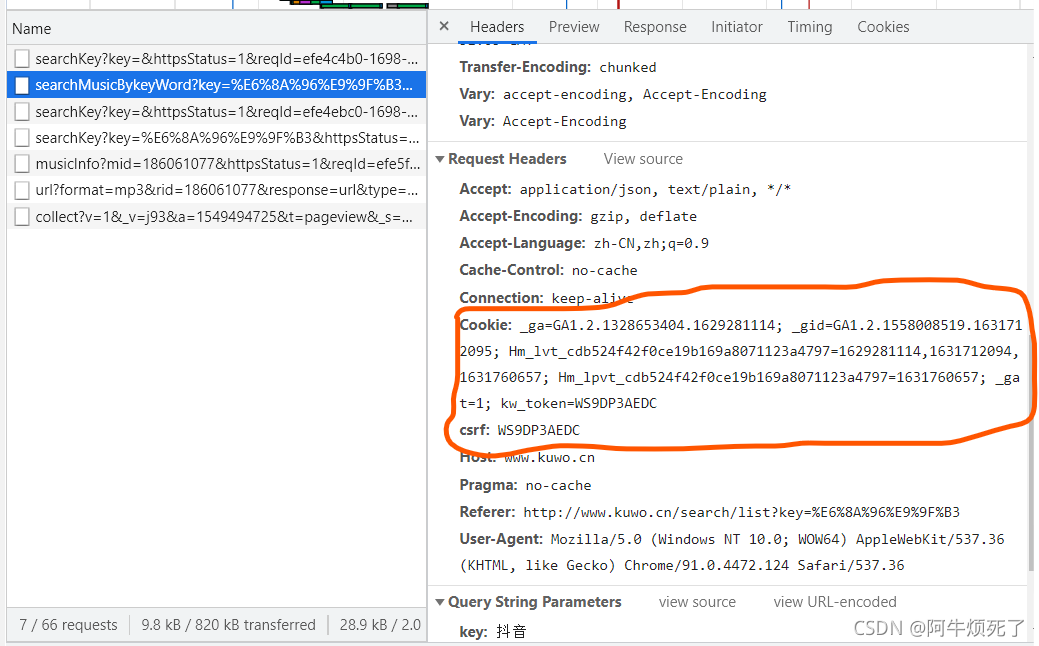Click the Cookie header value text
This screenshot has width=1039, height=646.
(741, 364)
